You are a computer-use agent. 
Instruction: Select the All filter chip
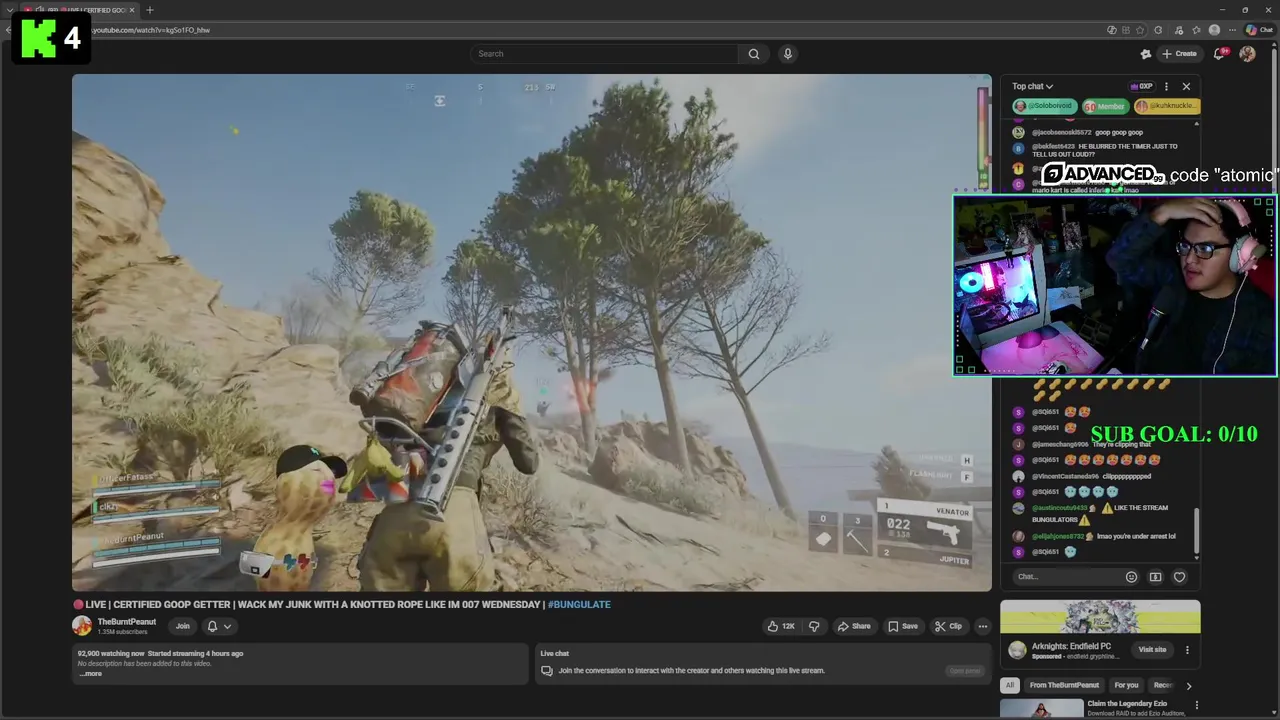[1010, 685]
